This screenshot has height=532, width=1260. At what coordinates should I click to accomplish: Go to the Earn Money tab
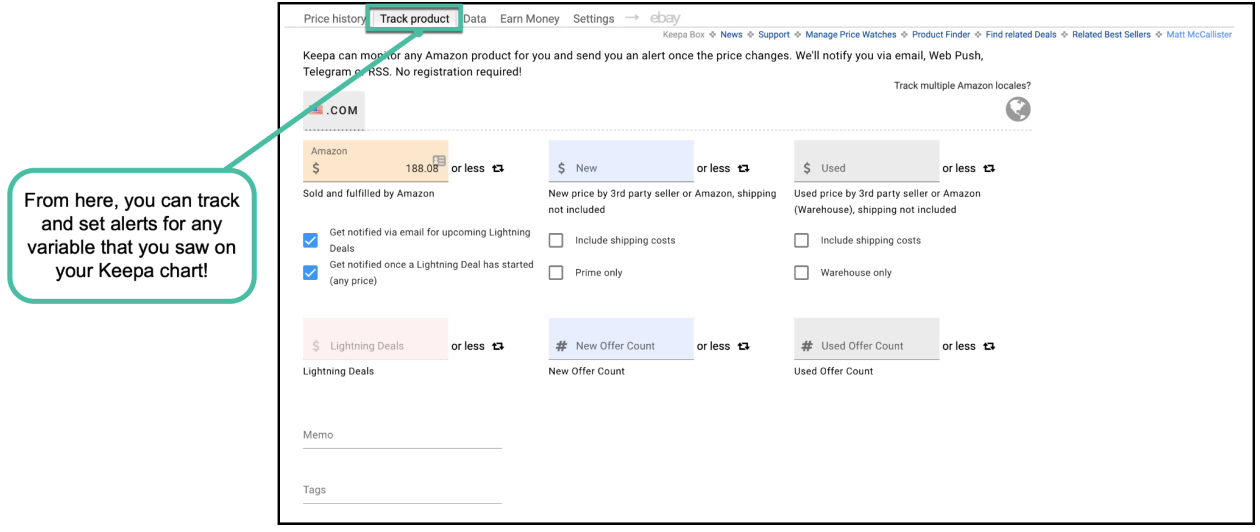point(530,19)
